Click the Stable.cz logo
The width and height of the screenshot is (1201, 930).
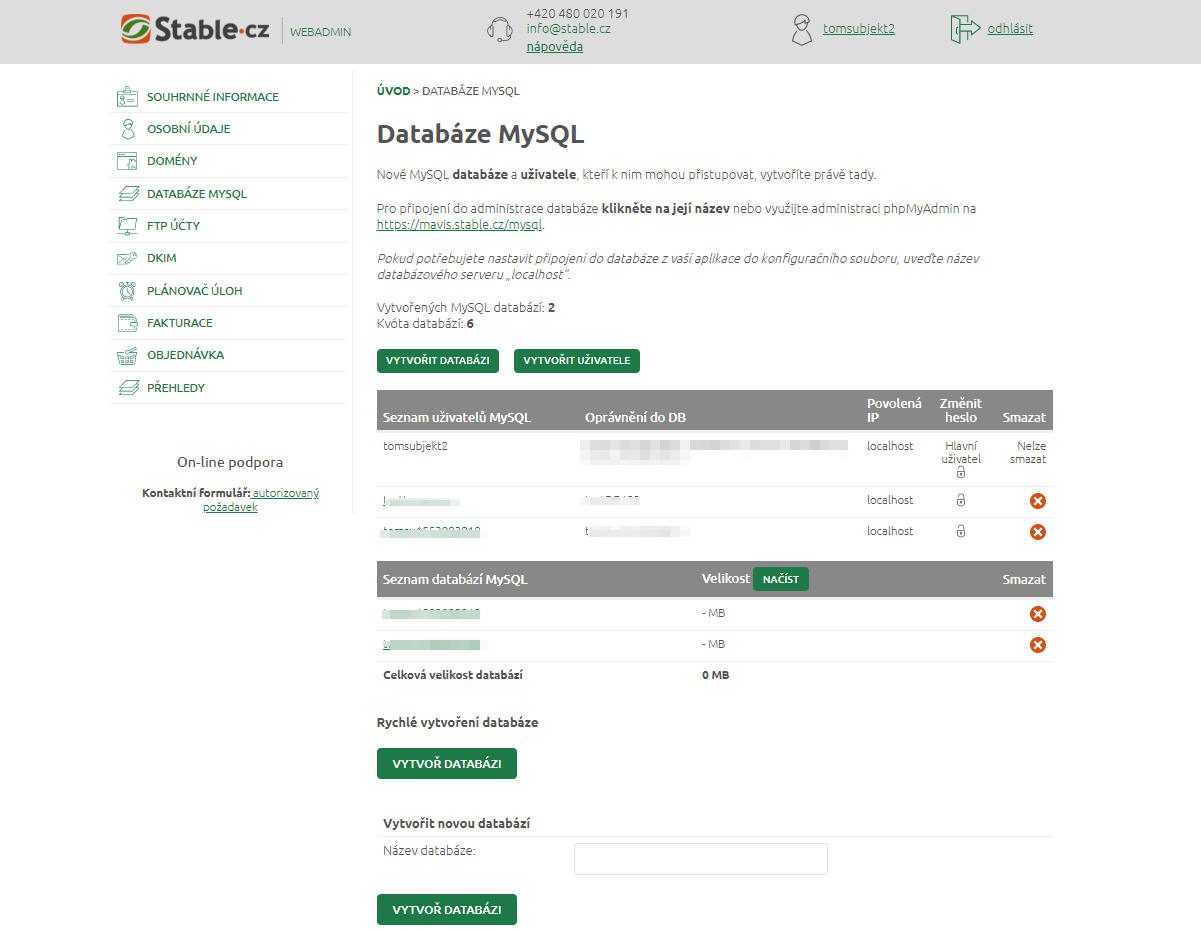pos(195,29)
